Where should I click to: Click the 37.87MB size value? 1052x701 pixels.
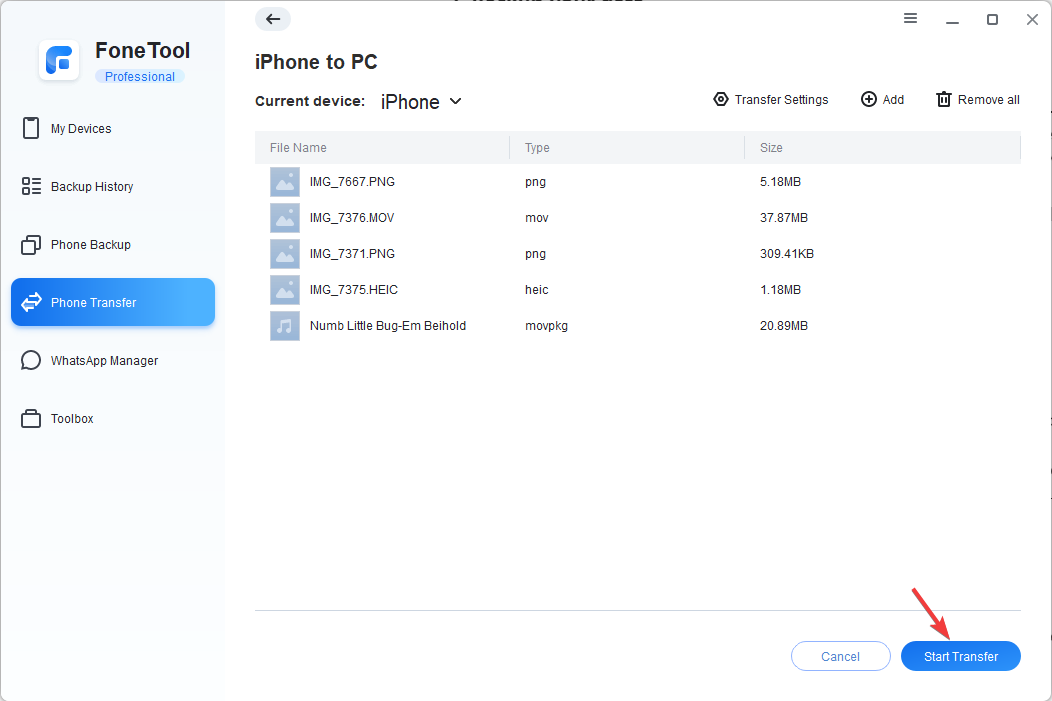tap(784, 218)
